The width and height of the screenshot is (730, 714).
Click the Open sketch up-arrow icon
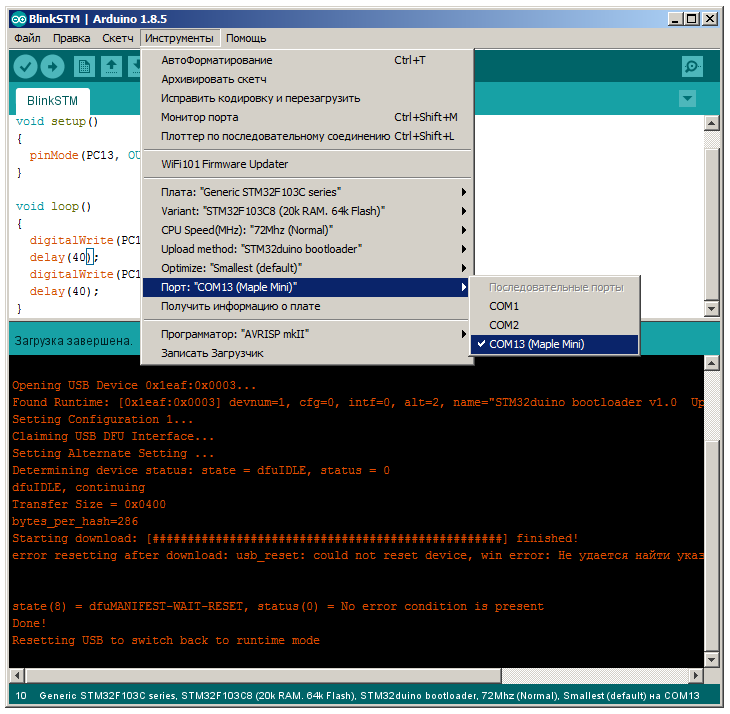coord(111,67)
